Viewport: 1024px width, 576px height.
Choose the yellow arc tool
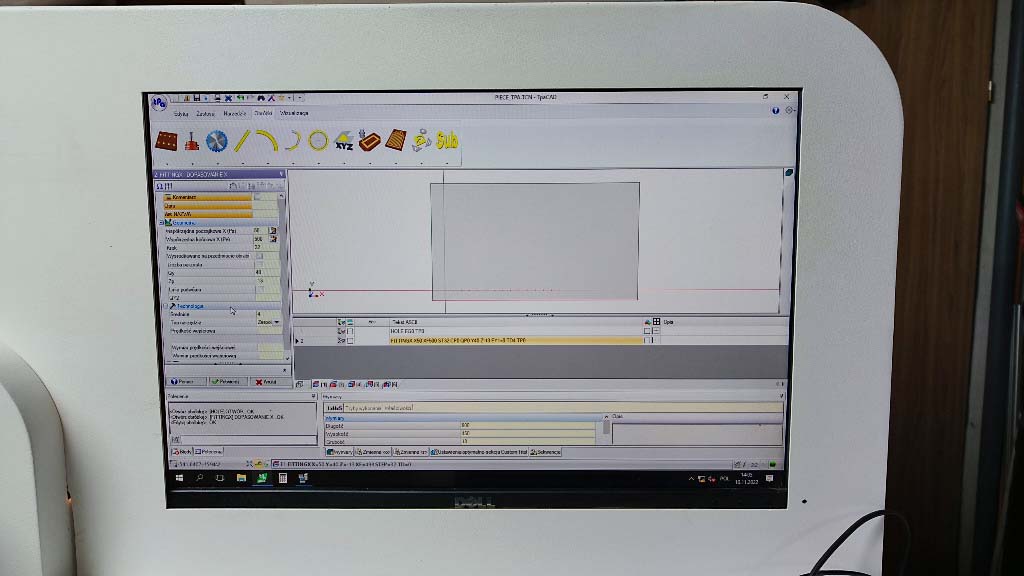click(x=267, y=141)
